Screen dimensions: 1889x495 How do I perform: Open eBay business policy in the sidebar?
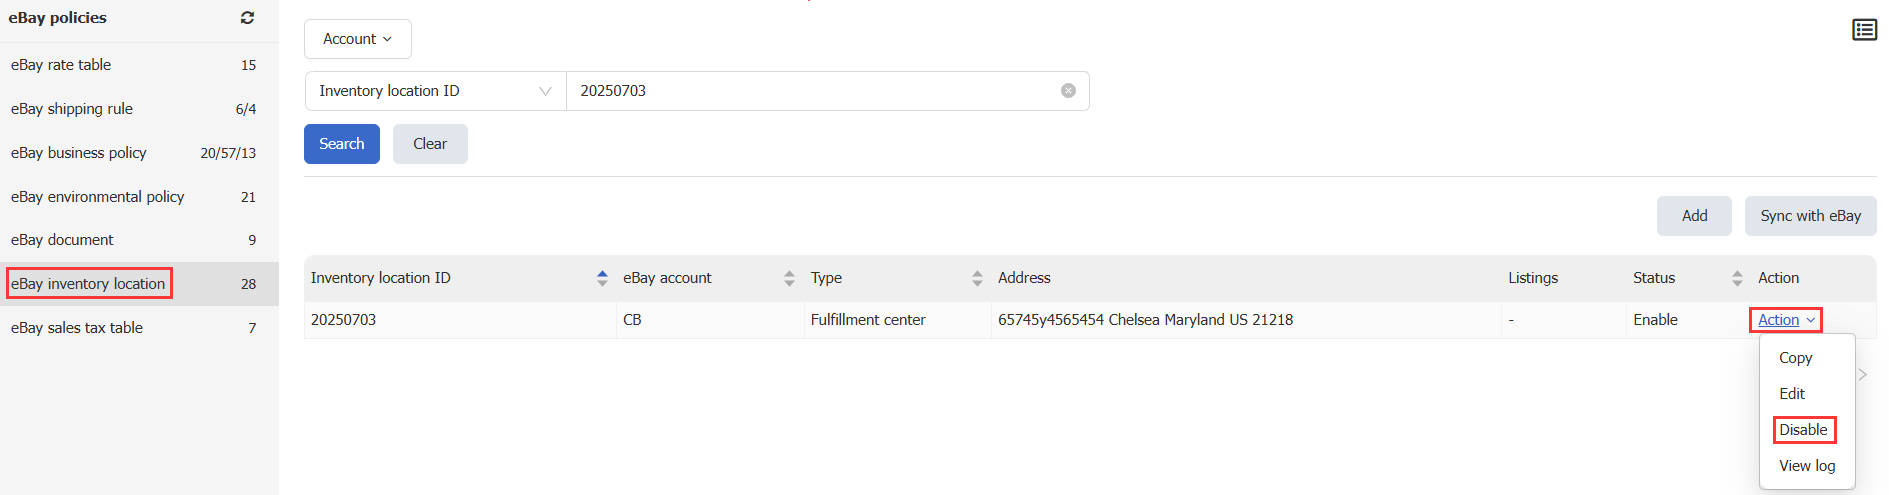pos(79,153)
